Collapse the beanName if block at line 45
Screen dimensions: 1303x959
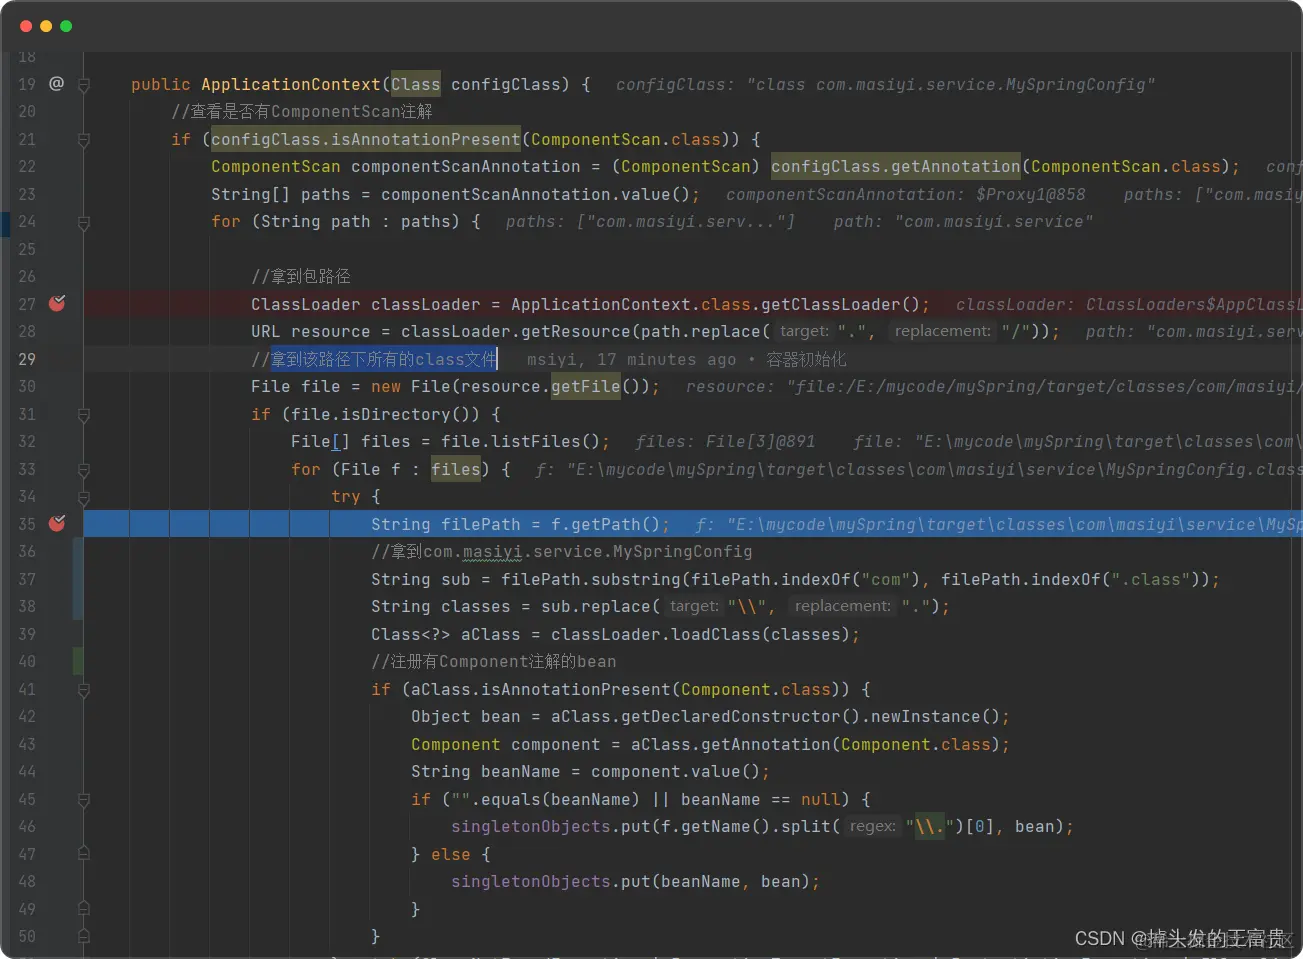coord(84,800)
